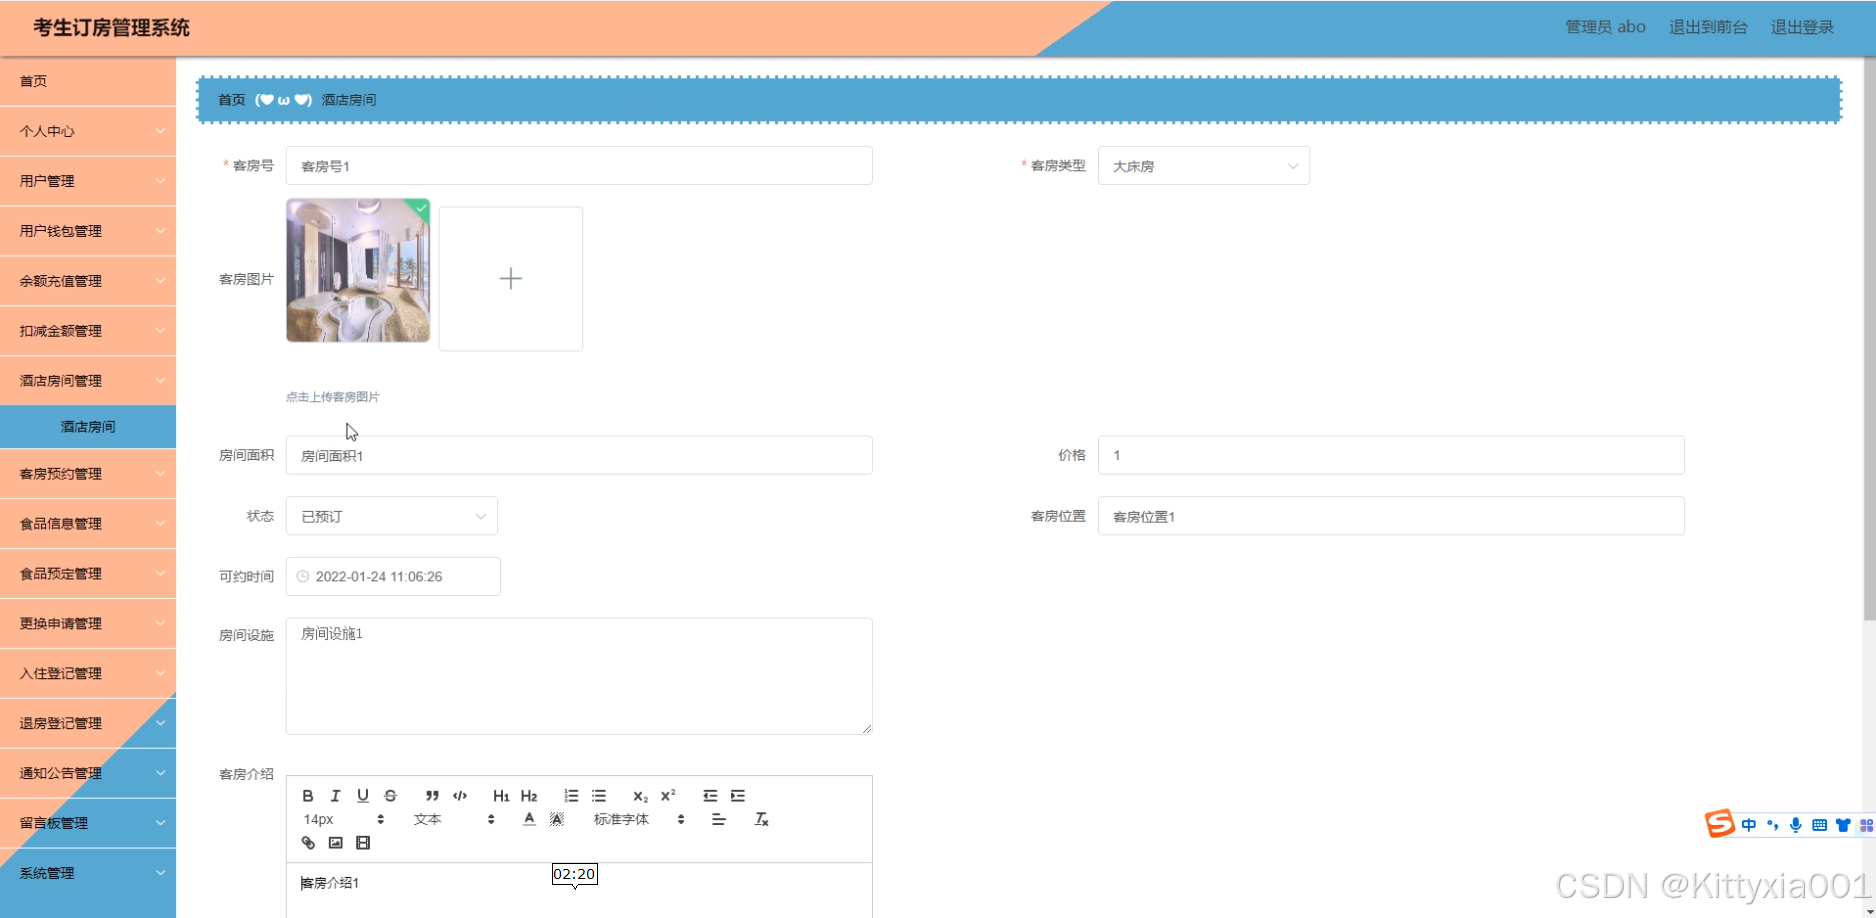Apply strikethrough in the rich text editor
Viewport: 1876px width, 918px height.
click(391, 796)
